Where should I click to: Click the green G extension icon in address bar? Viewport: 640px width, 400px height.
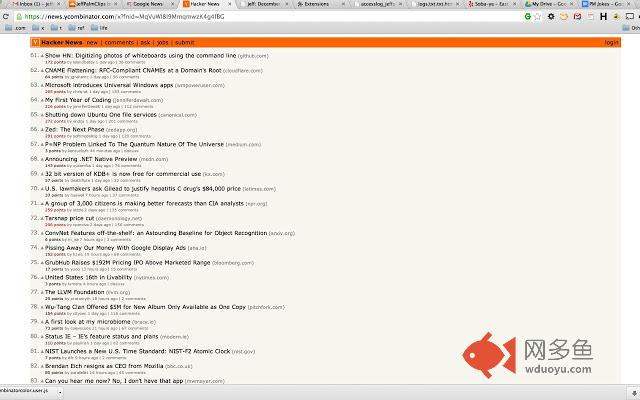click(528, 17)
